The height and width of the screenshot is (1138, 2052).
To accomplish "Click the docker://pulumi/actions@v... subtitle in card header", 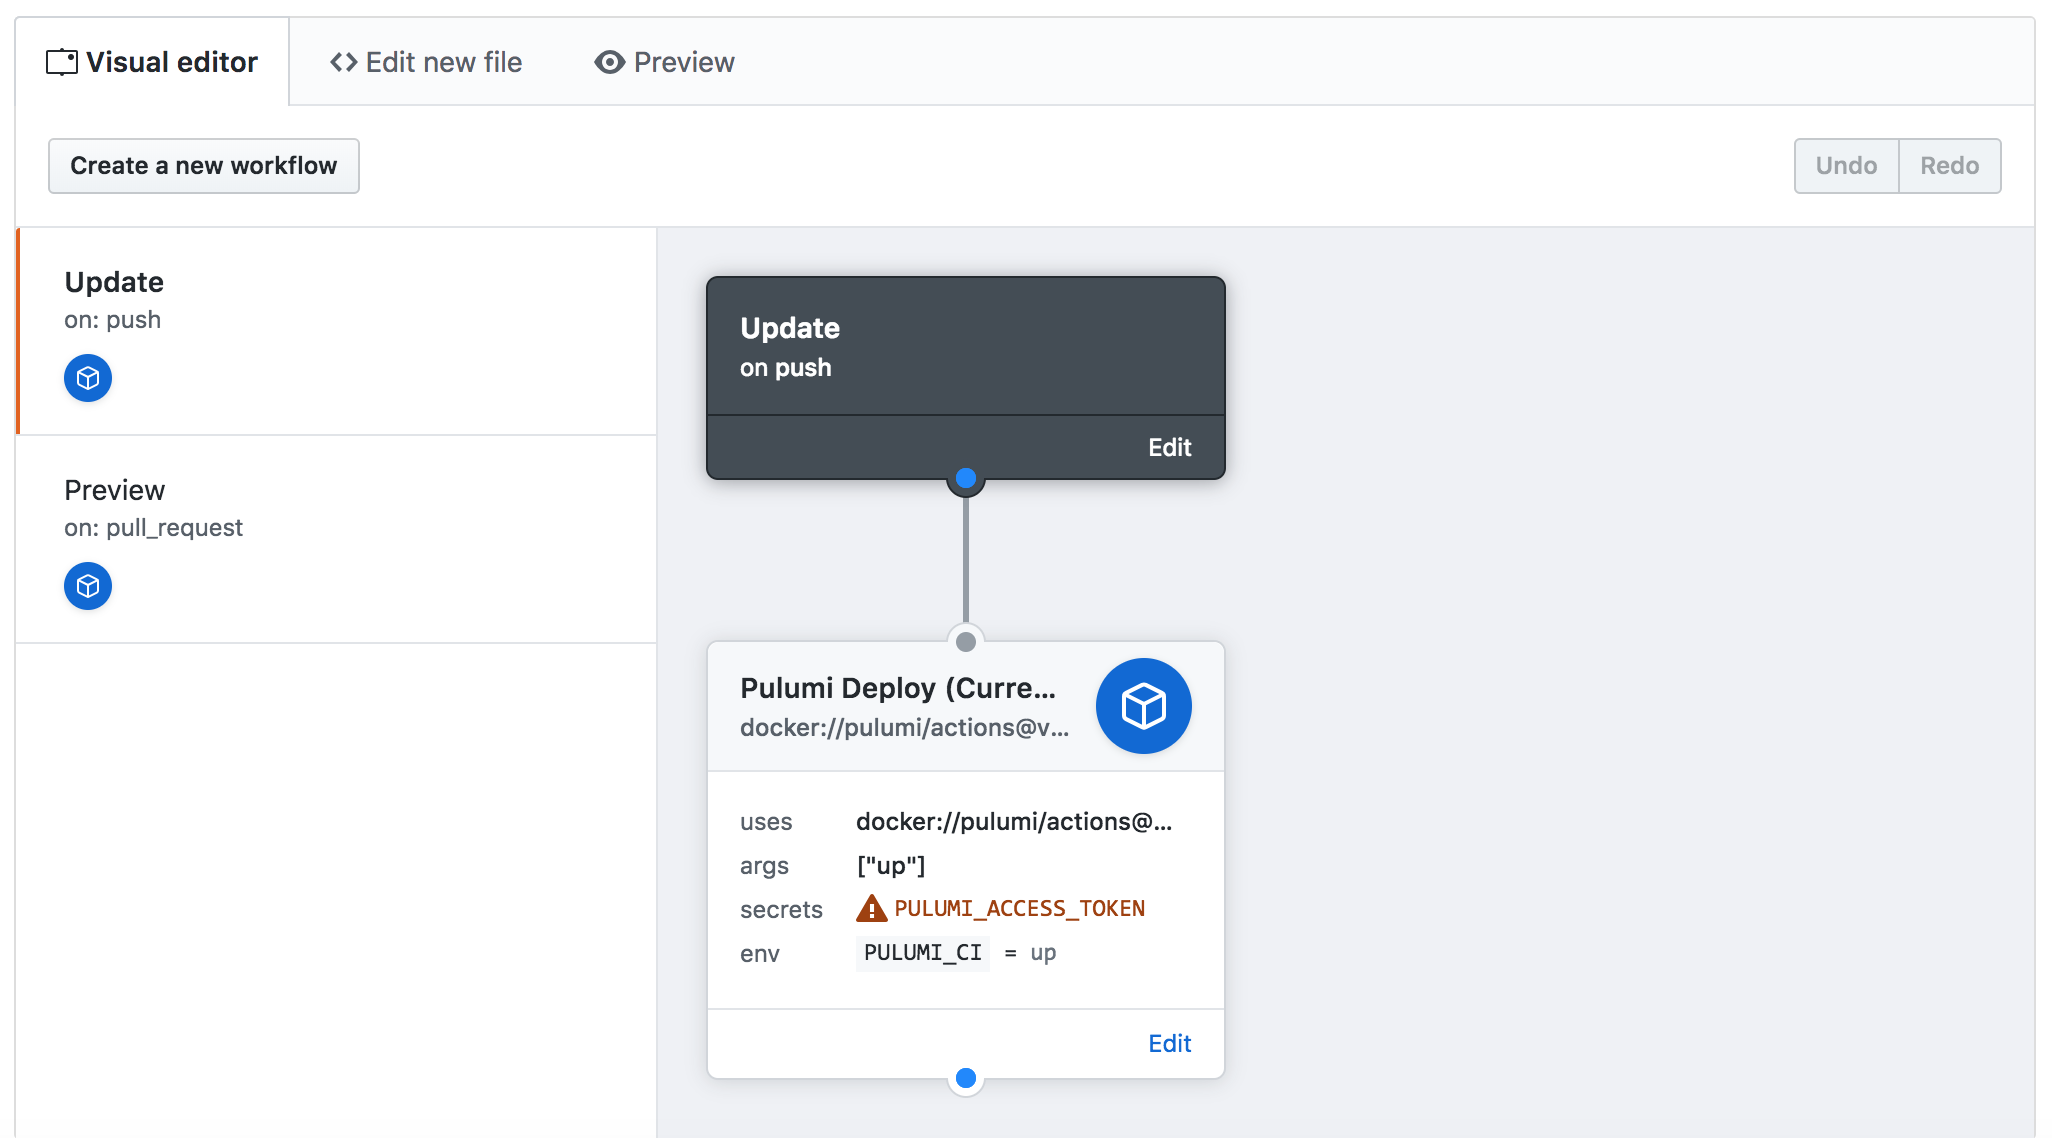I will (x=905, y=728).
